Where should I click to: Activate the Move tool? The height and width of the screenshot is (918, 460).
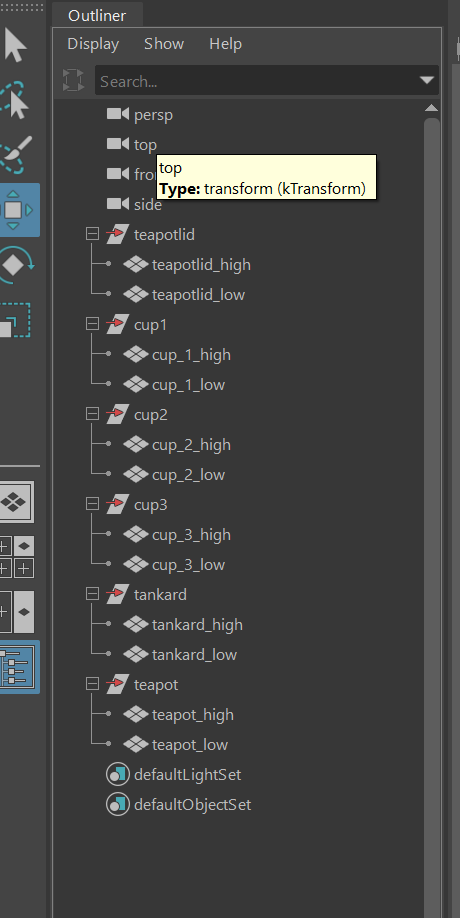(16, 210)
